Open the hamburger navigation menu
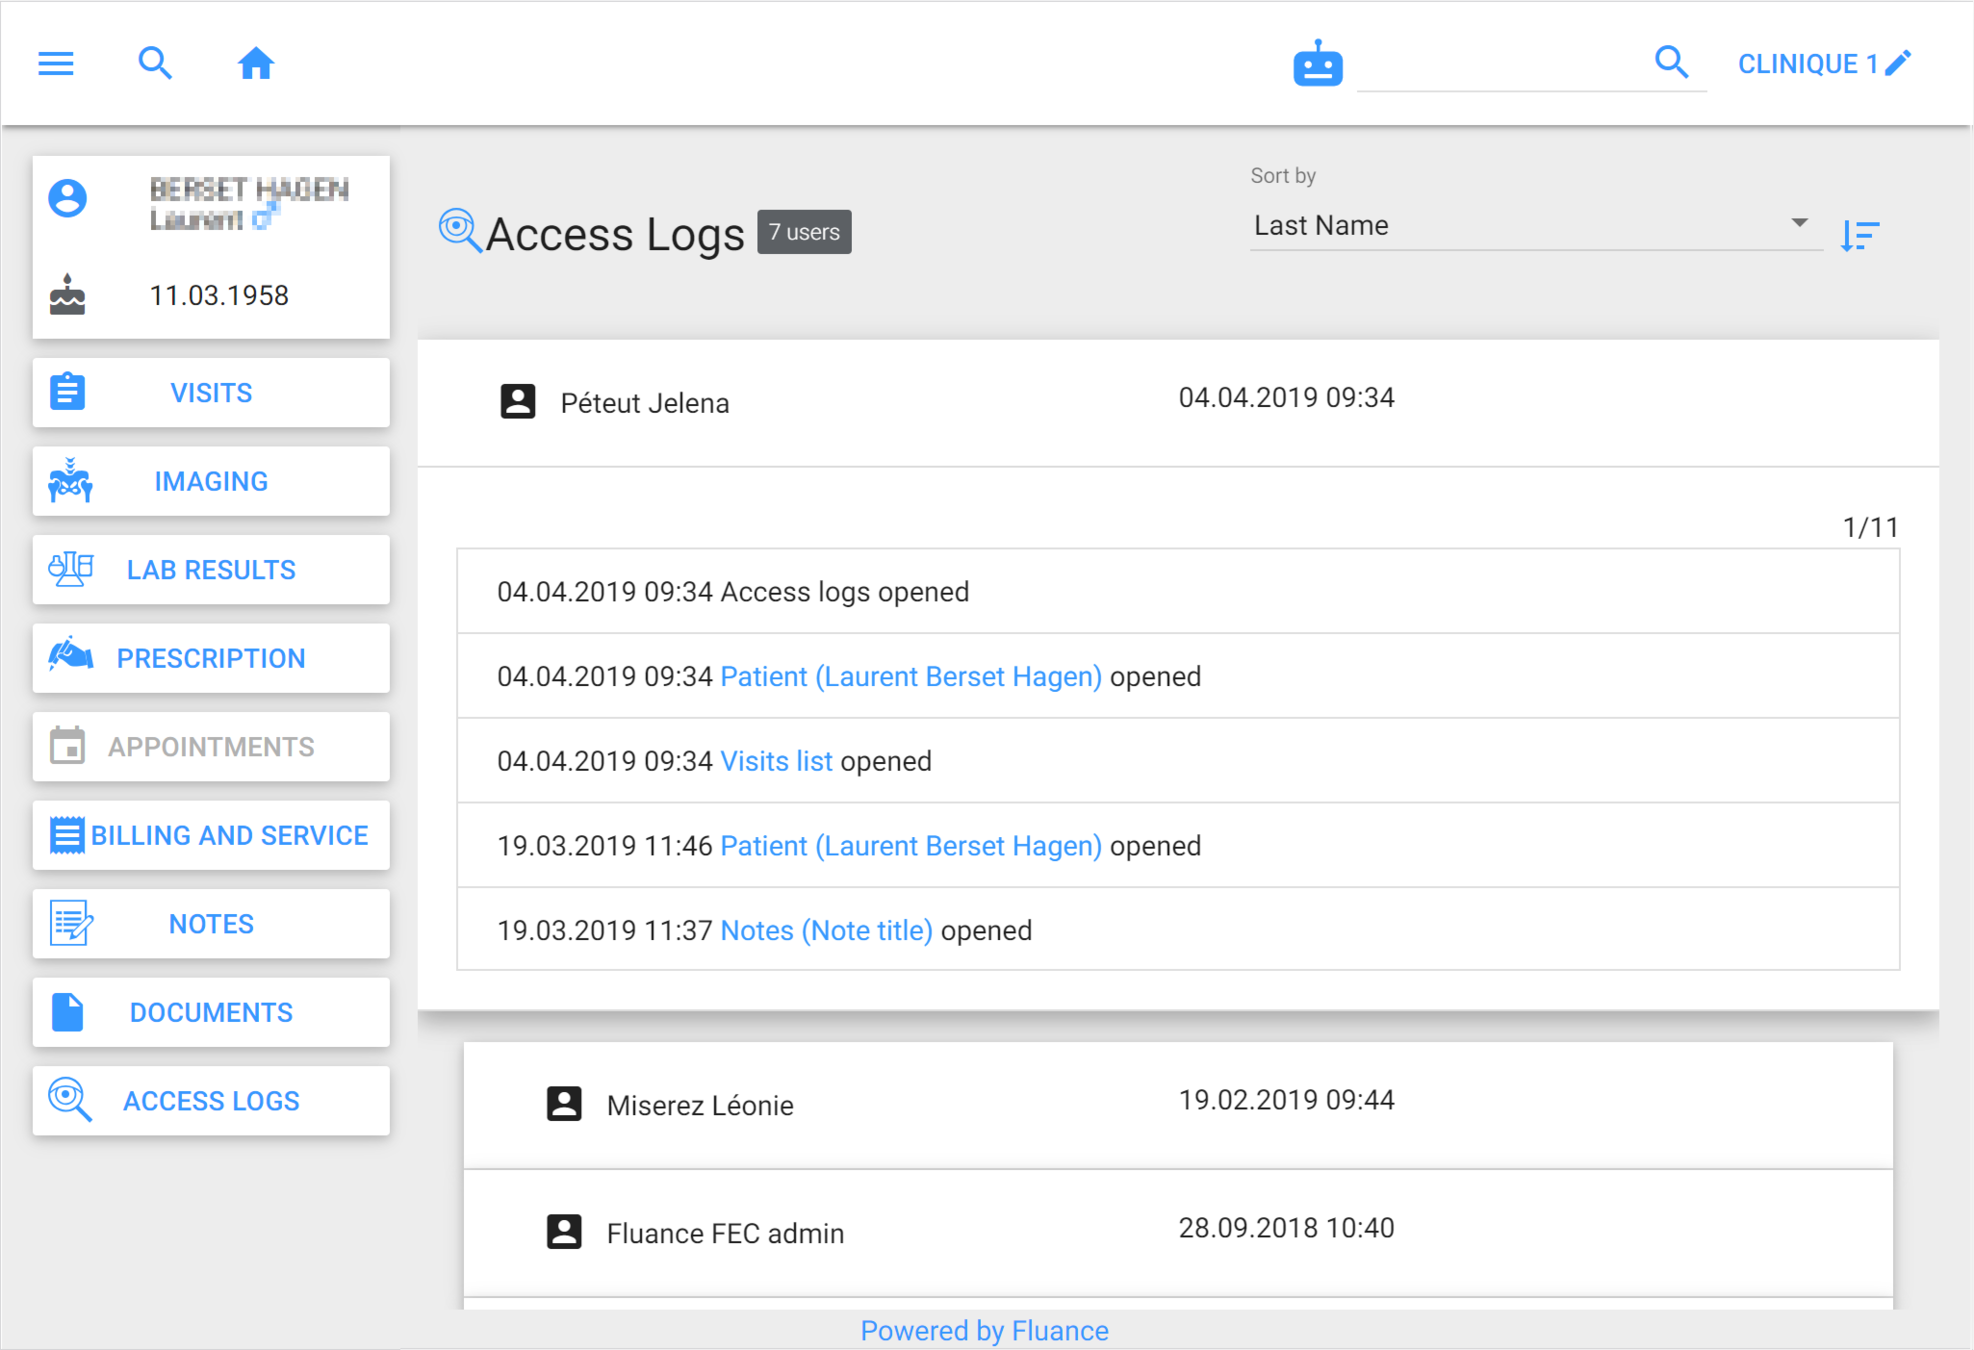1974x1350 pixels. 56,64
